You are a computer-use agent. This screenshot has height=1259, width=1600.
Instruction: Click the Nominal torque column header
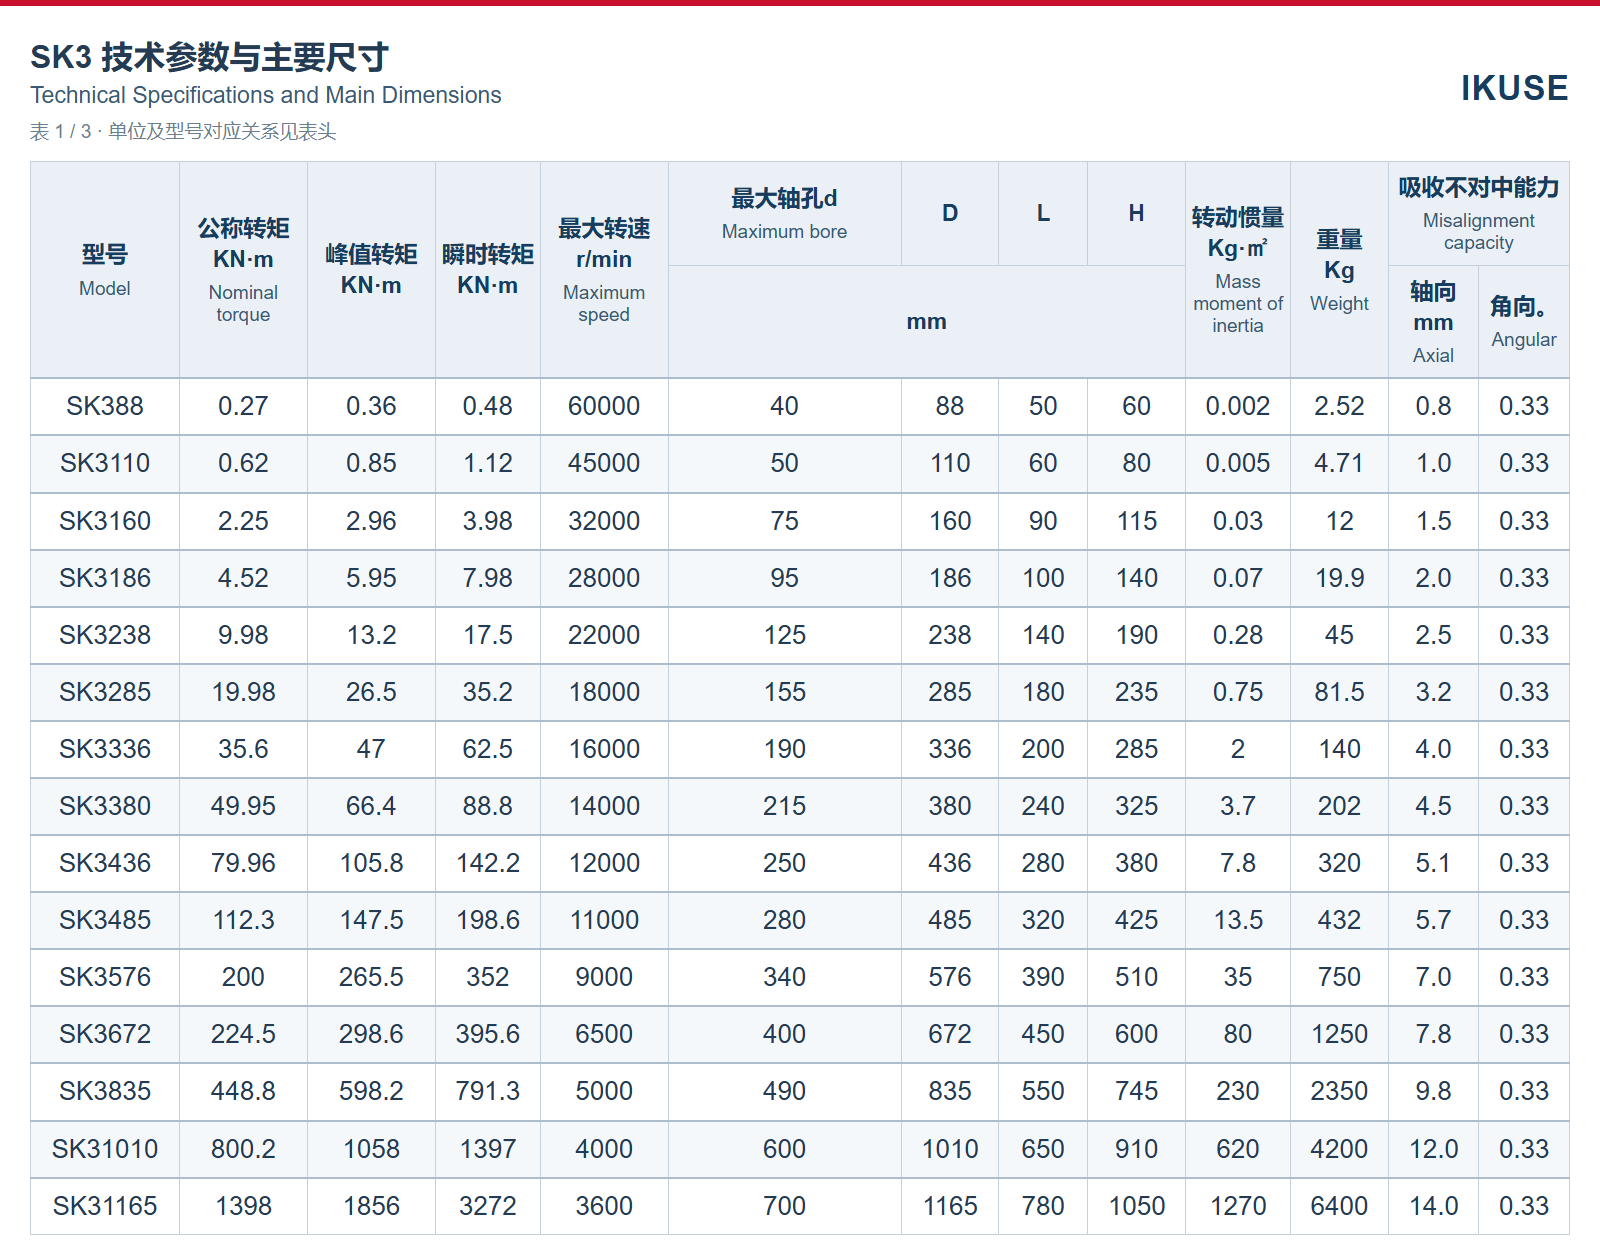(x=243, y=270)
